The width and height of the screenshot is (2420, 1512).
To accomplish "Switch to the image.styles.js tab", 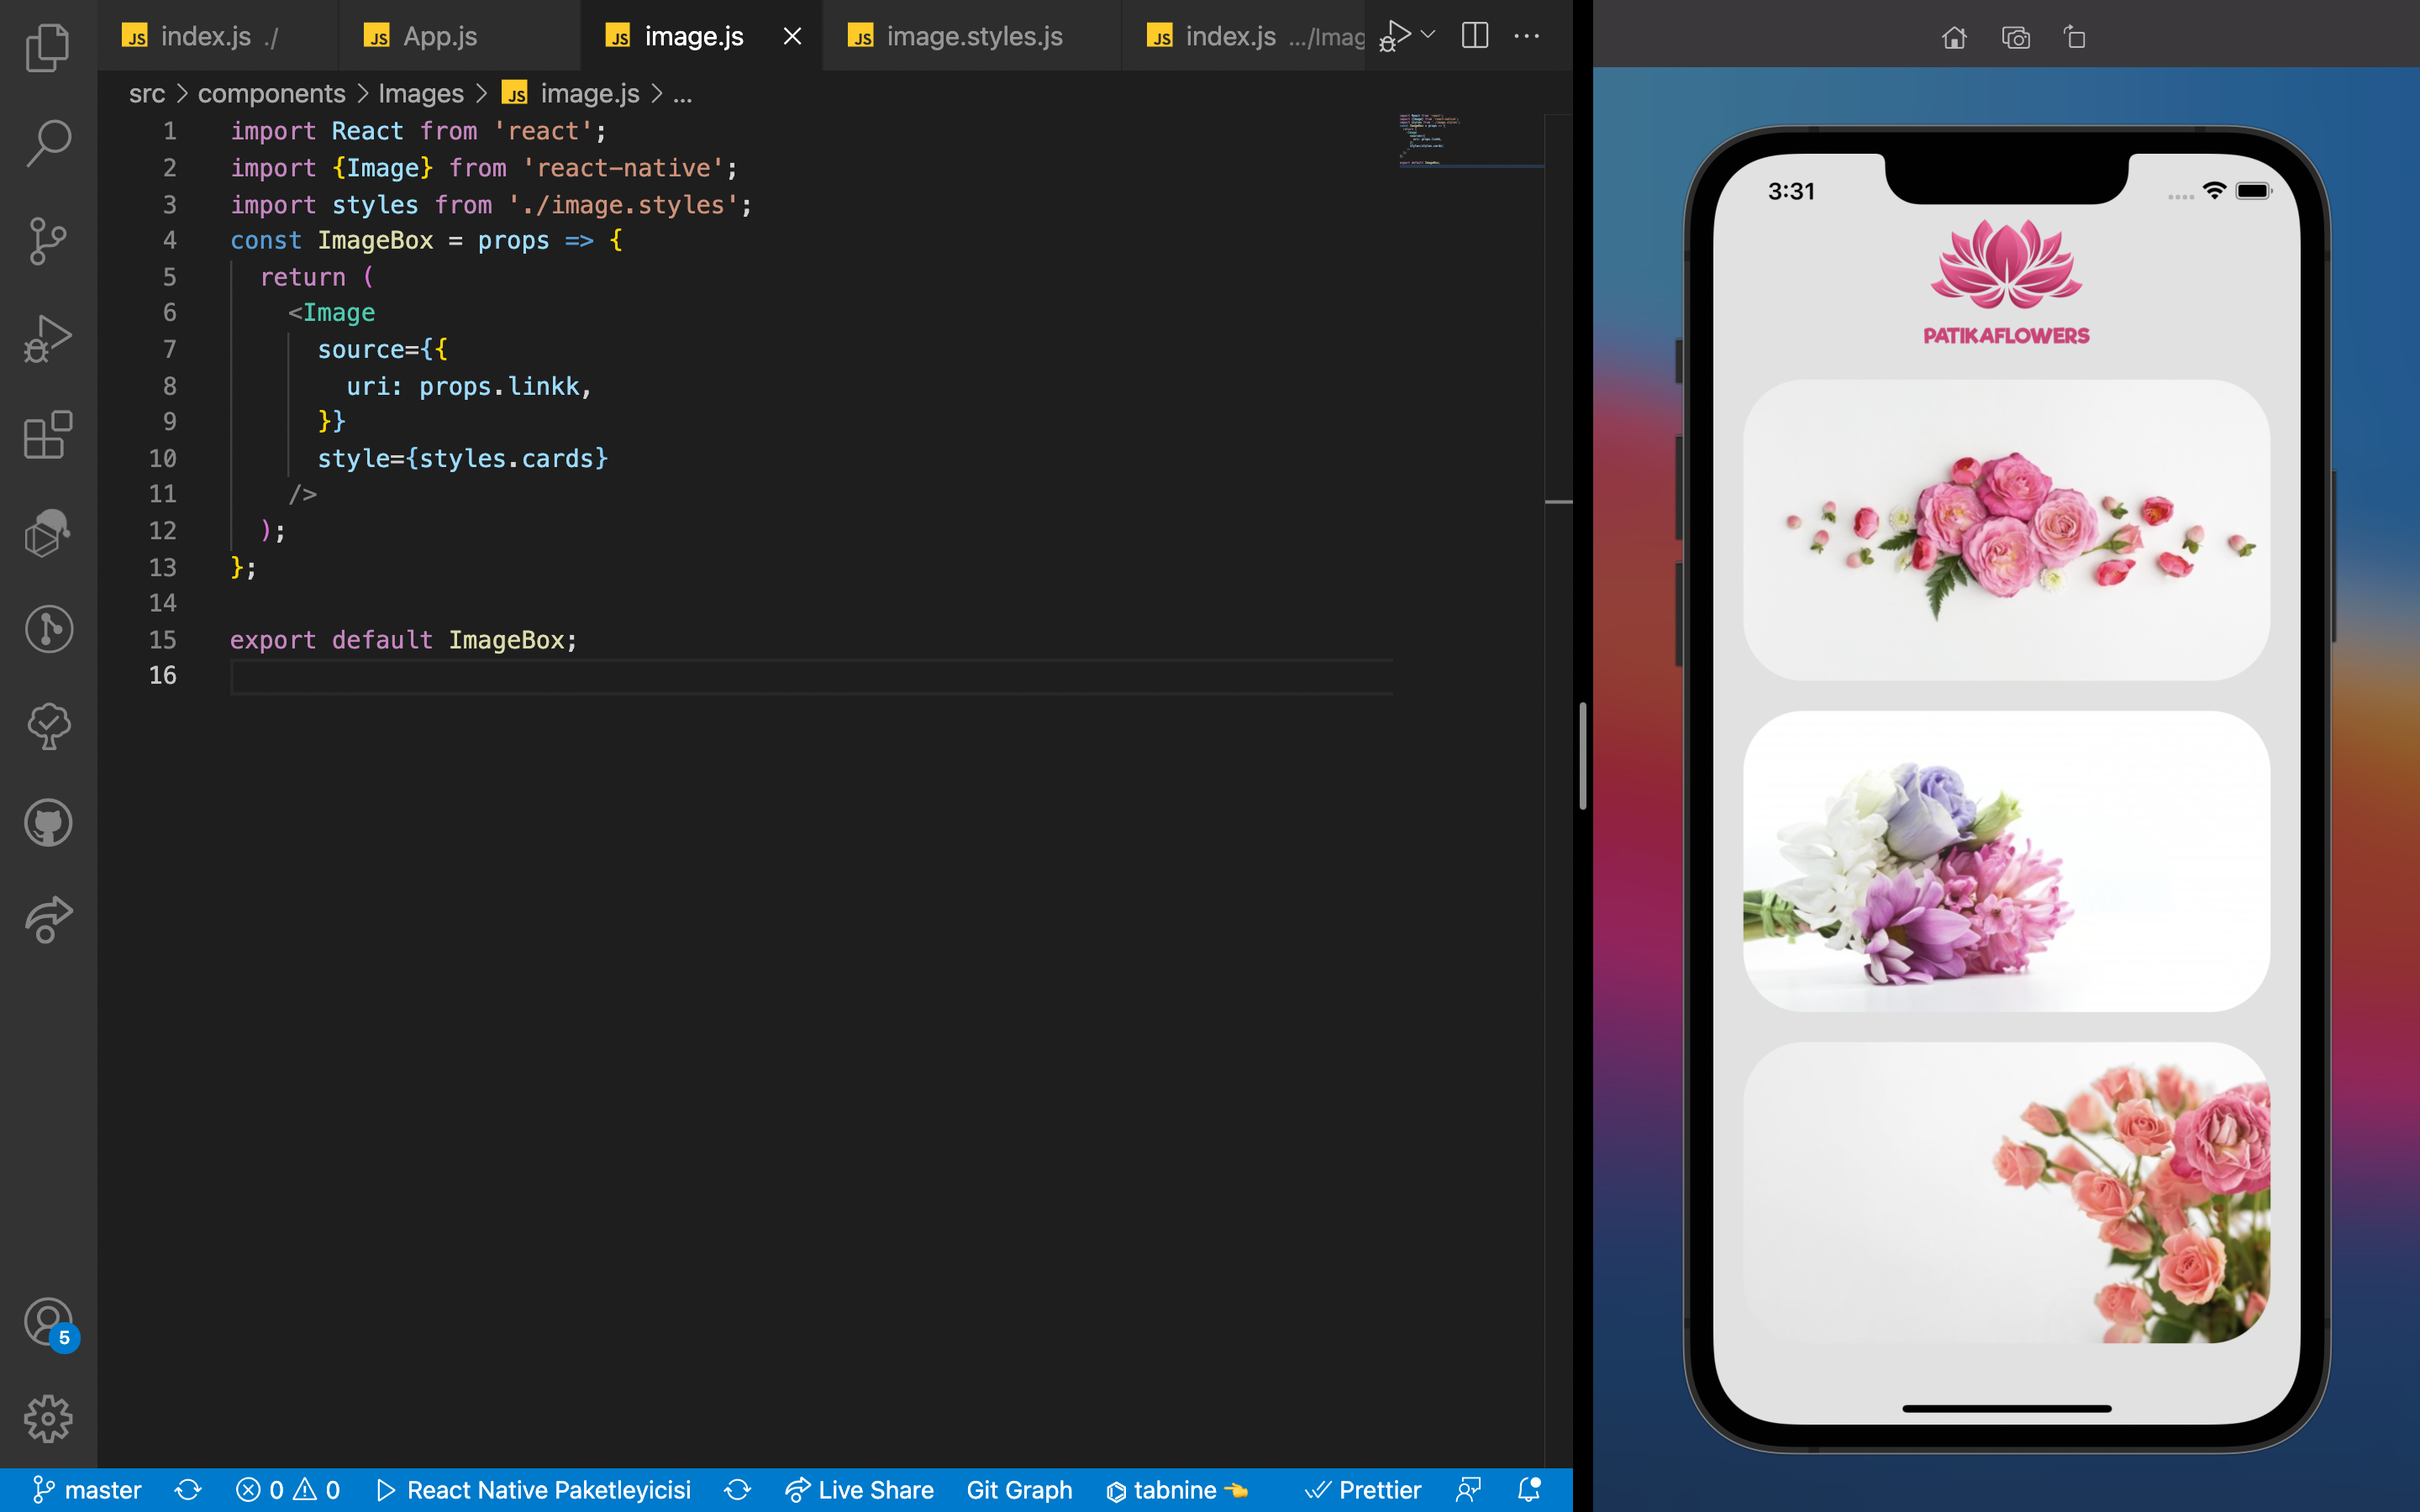I will pyautogui.click(x=973, y=35).
